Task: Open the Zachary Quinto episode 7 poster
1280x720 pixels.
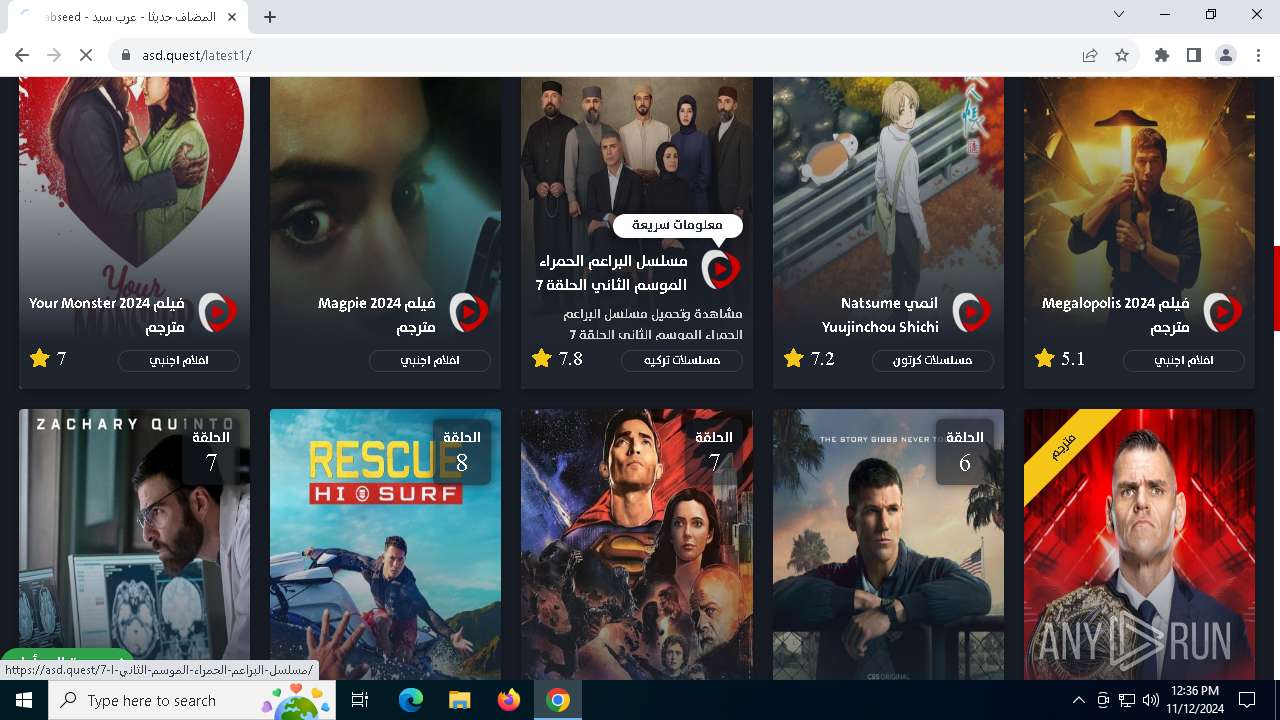Action: tap(134, 544)
